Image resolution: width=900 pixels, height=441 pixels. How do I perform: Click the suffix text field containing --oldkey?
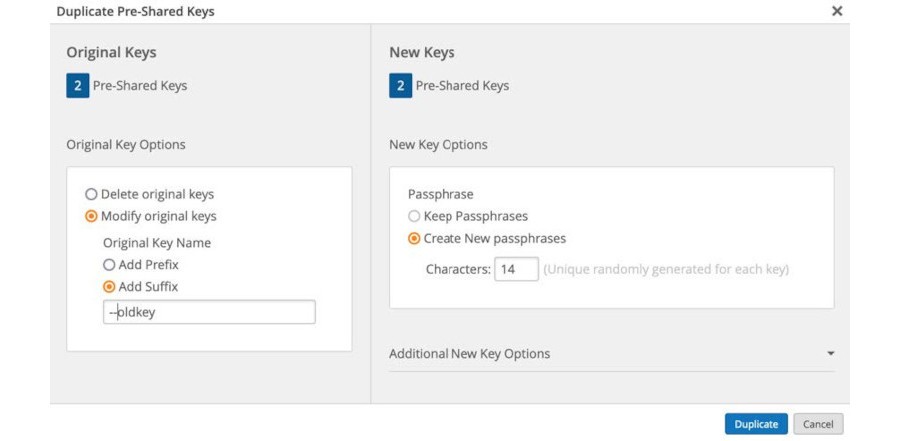[210, 312]
